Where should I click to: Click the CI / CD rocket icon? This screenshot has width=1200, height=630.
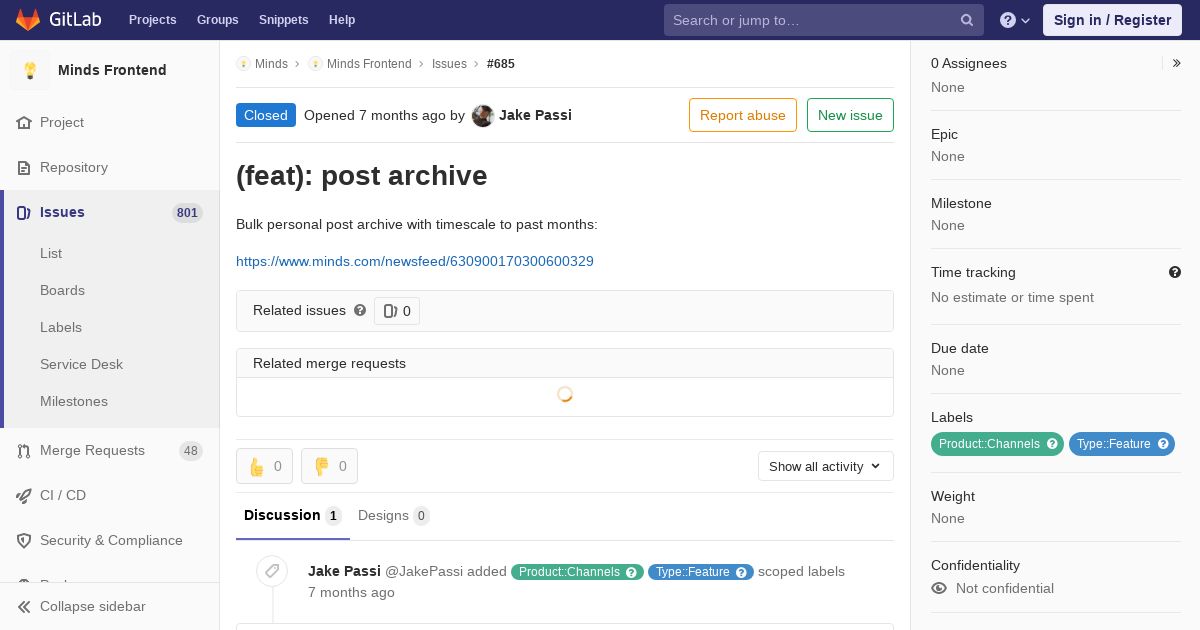[24, 496]
